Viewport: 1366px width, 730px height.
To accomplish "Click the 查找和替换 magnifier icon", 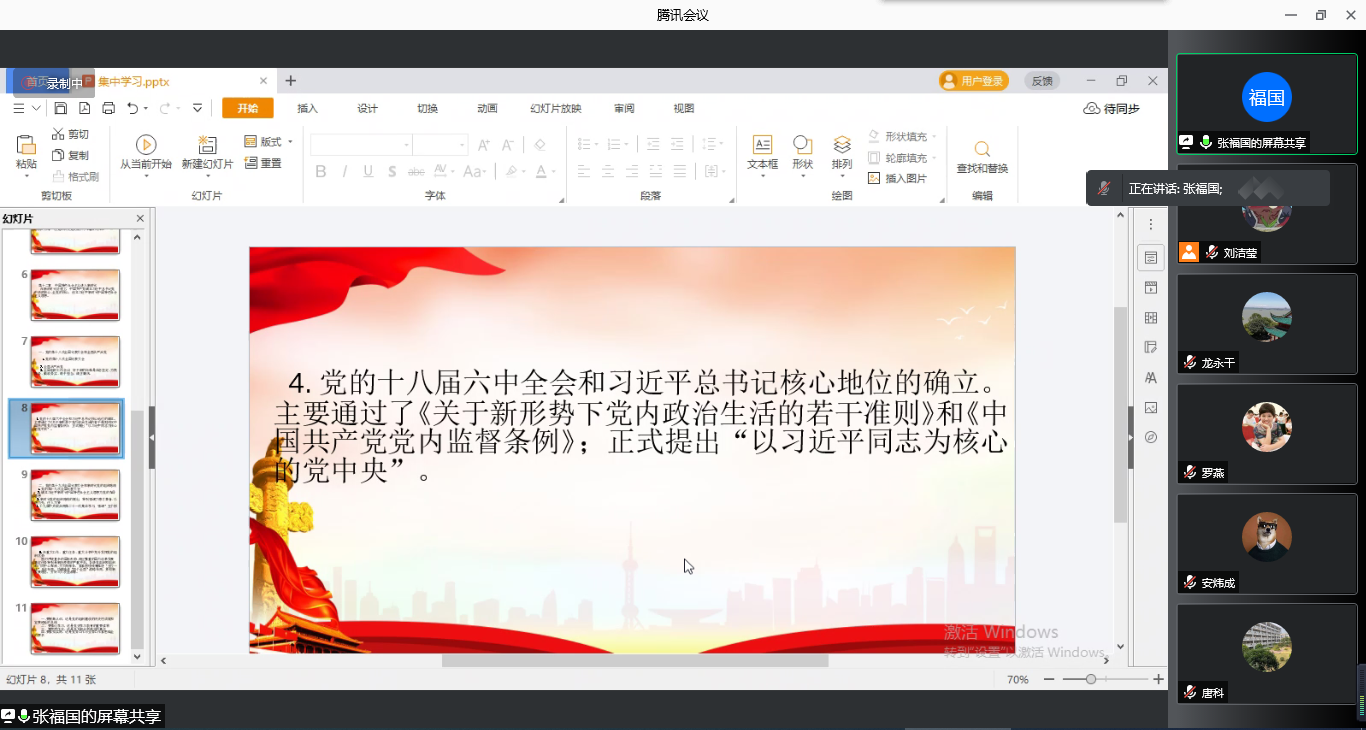I will click(x=982, y=149).
